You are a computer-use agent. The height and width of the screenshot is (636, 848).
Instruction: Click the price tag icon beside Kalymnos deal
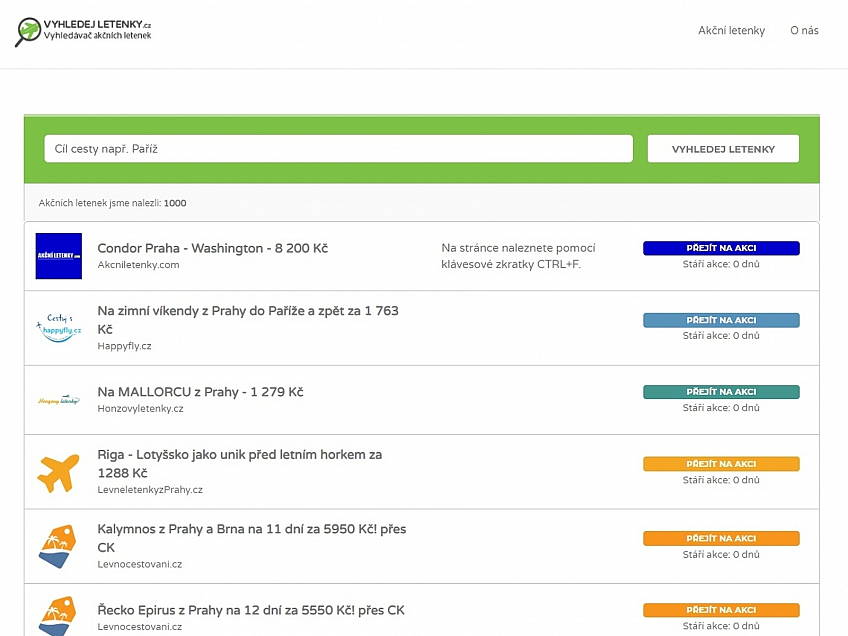(x=57, y=546)
